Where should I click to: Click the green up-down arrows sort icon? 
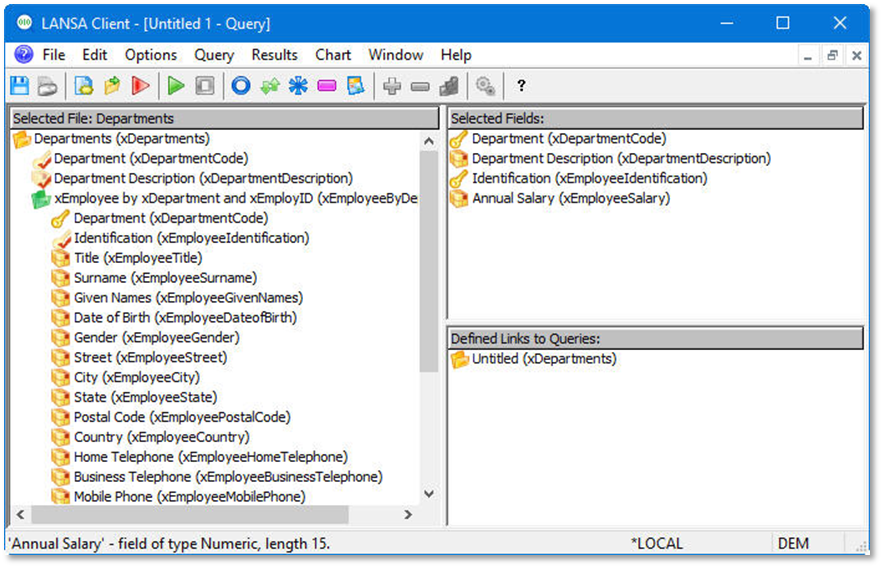coord(270,86)
